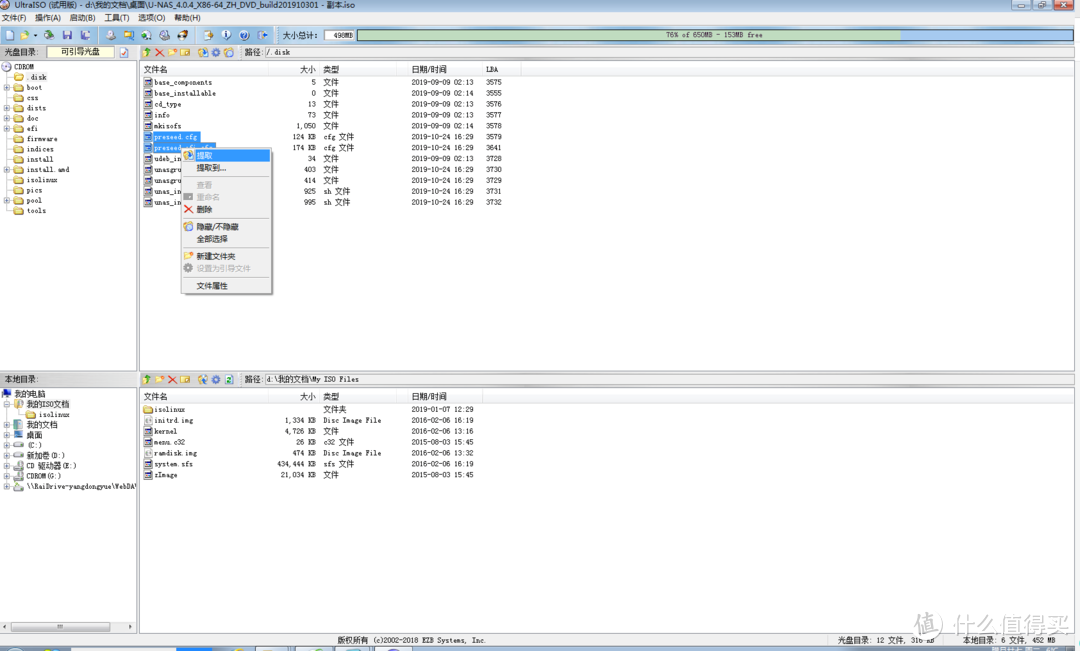The height and width of the screenshot is (651, 1080).
Task: Choose 提取到... in the context menu
Action: coord(226,168)
